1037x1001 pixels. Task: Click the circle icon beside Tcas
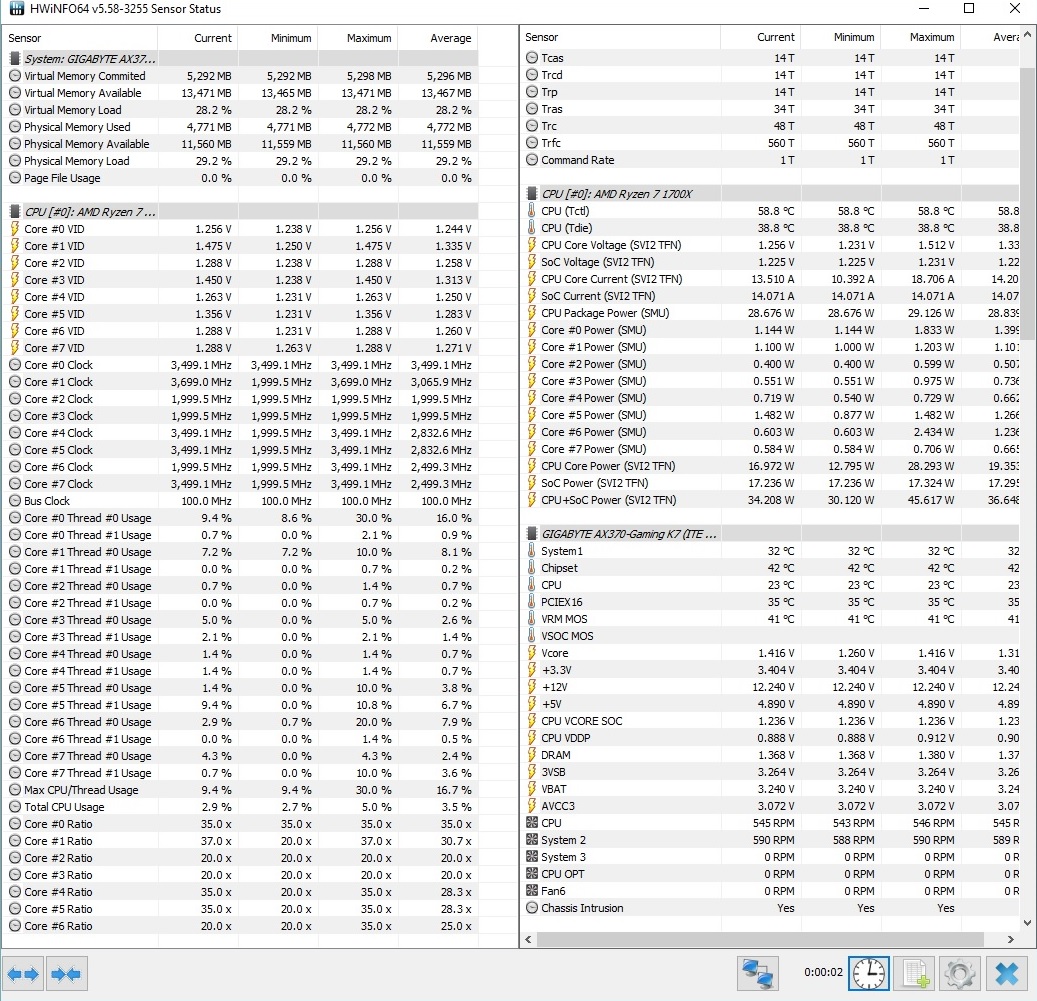[532, 58]
